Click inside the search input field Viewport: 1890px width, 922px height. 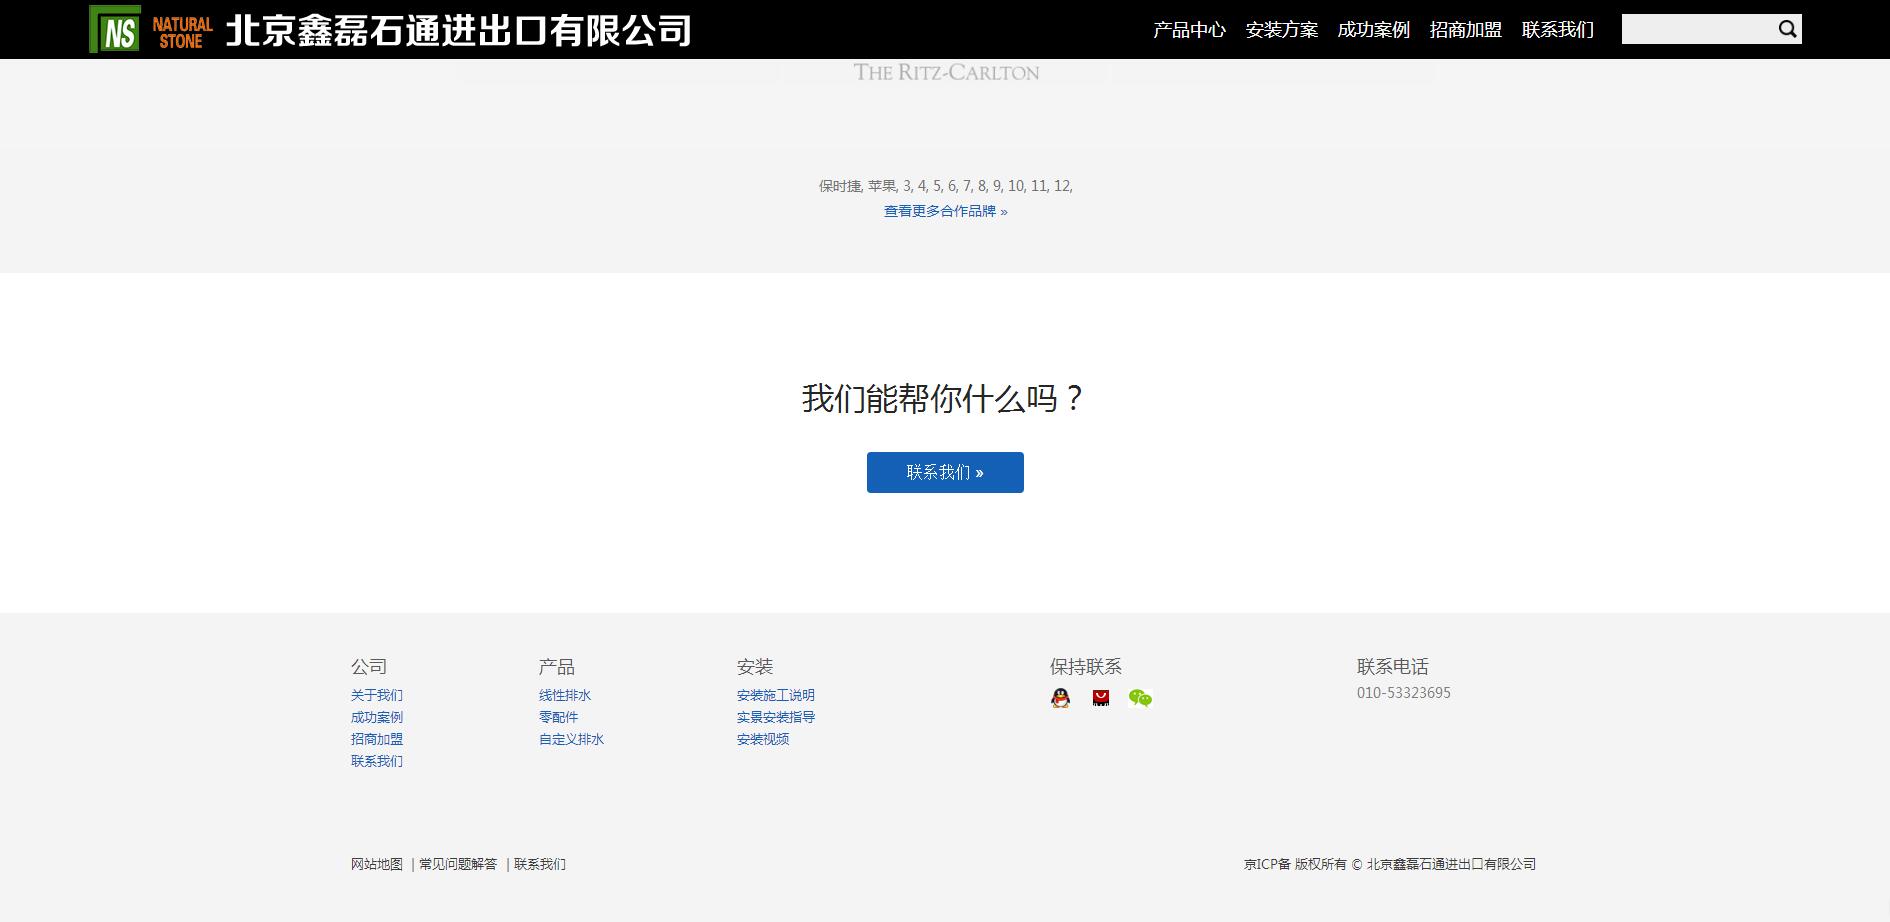pyautogui.click(x=1700, y=29)
